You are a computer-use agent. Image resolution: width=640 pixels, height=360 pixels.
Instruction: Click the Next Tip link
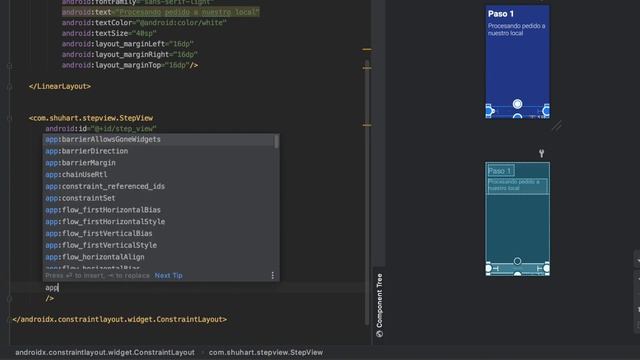click(x=169, y=276)
